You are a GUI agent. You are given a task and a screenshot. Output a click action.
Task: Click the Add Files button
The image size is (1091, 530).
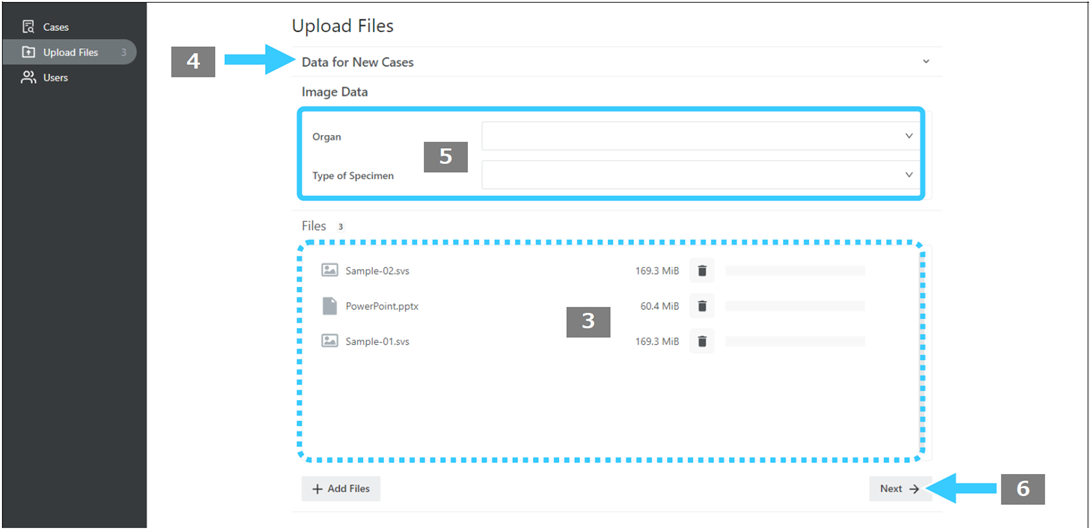click(x=341, y=489)
